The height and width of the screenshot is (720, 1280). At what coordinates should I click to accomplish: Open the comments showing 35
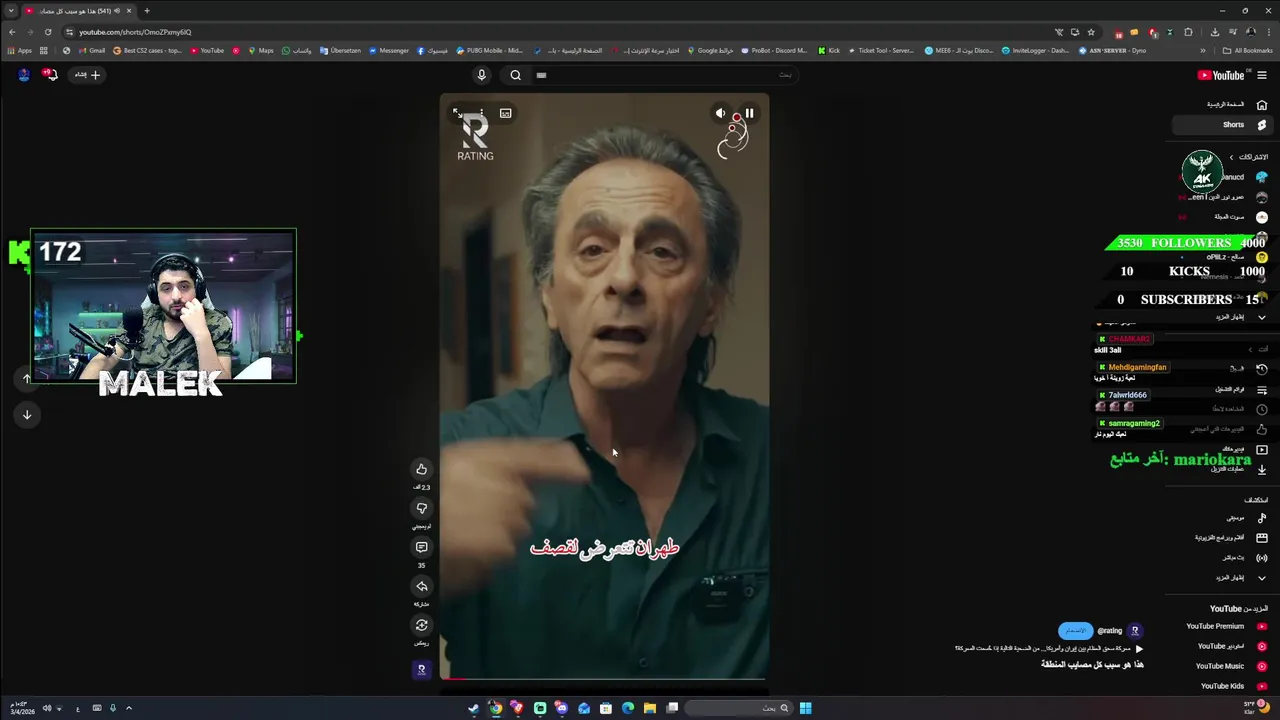click(x=421, y=547)
